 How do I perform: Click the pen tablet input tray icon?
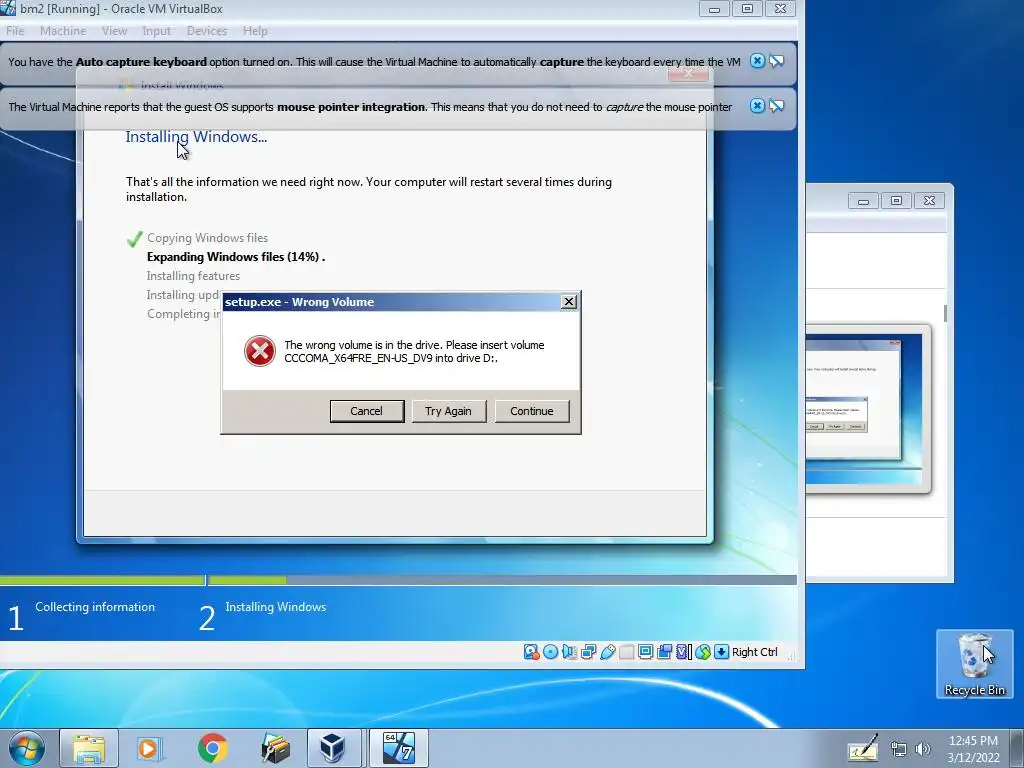pyautogui.click(x=863, y=748)
